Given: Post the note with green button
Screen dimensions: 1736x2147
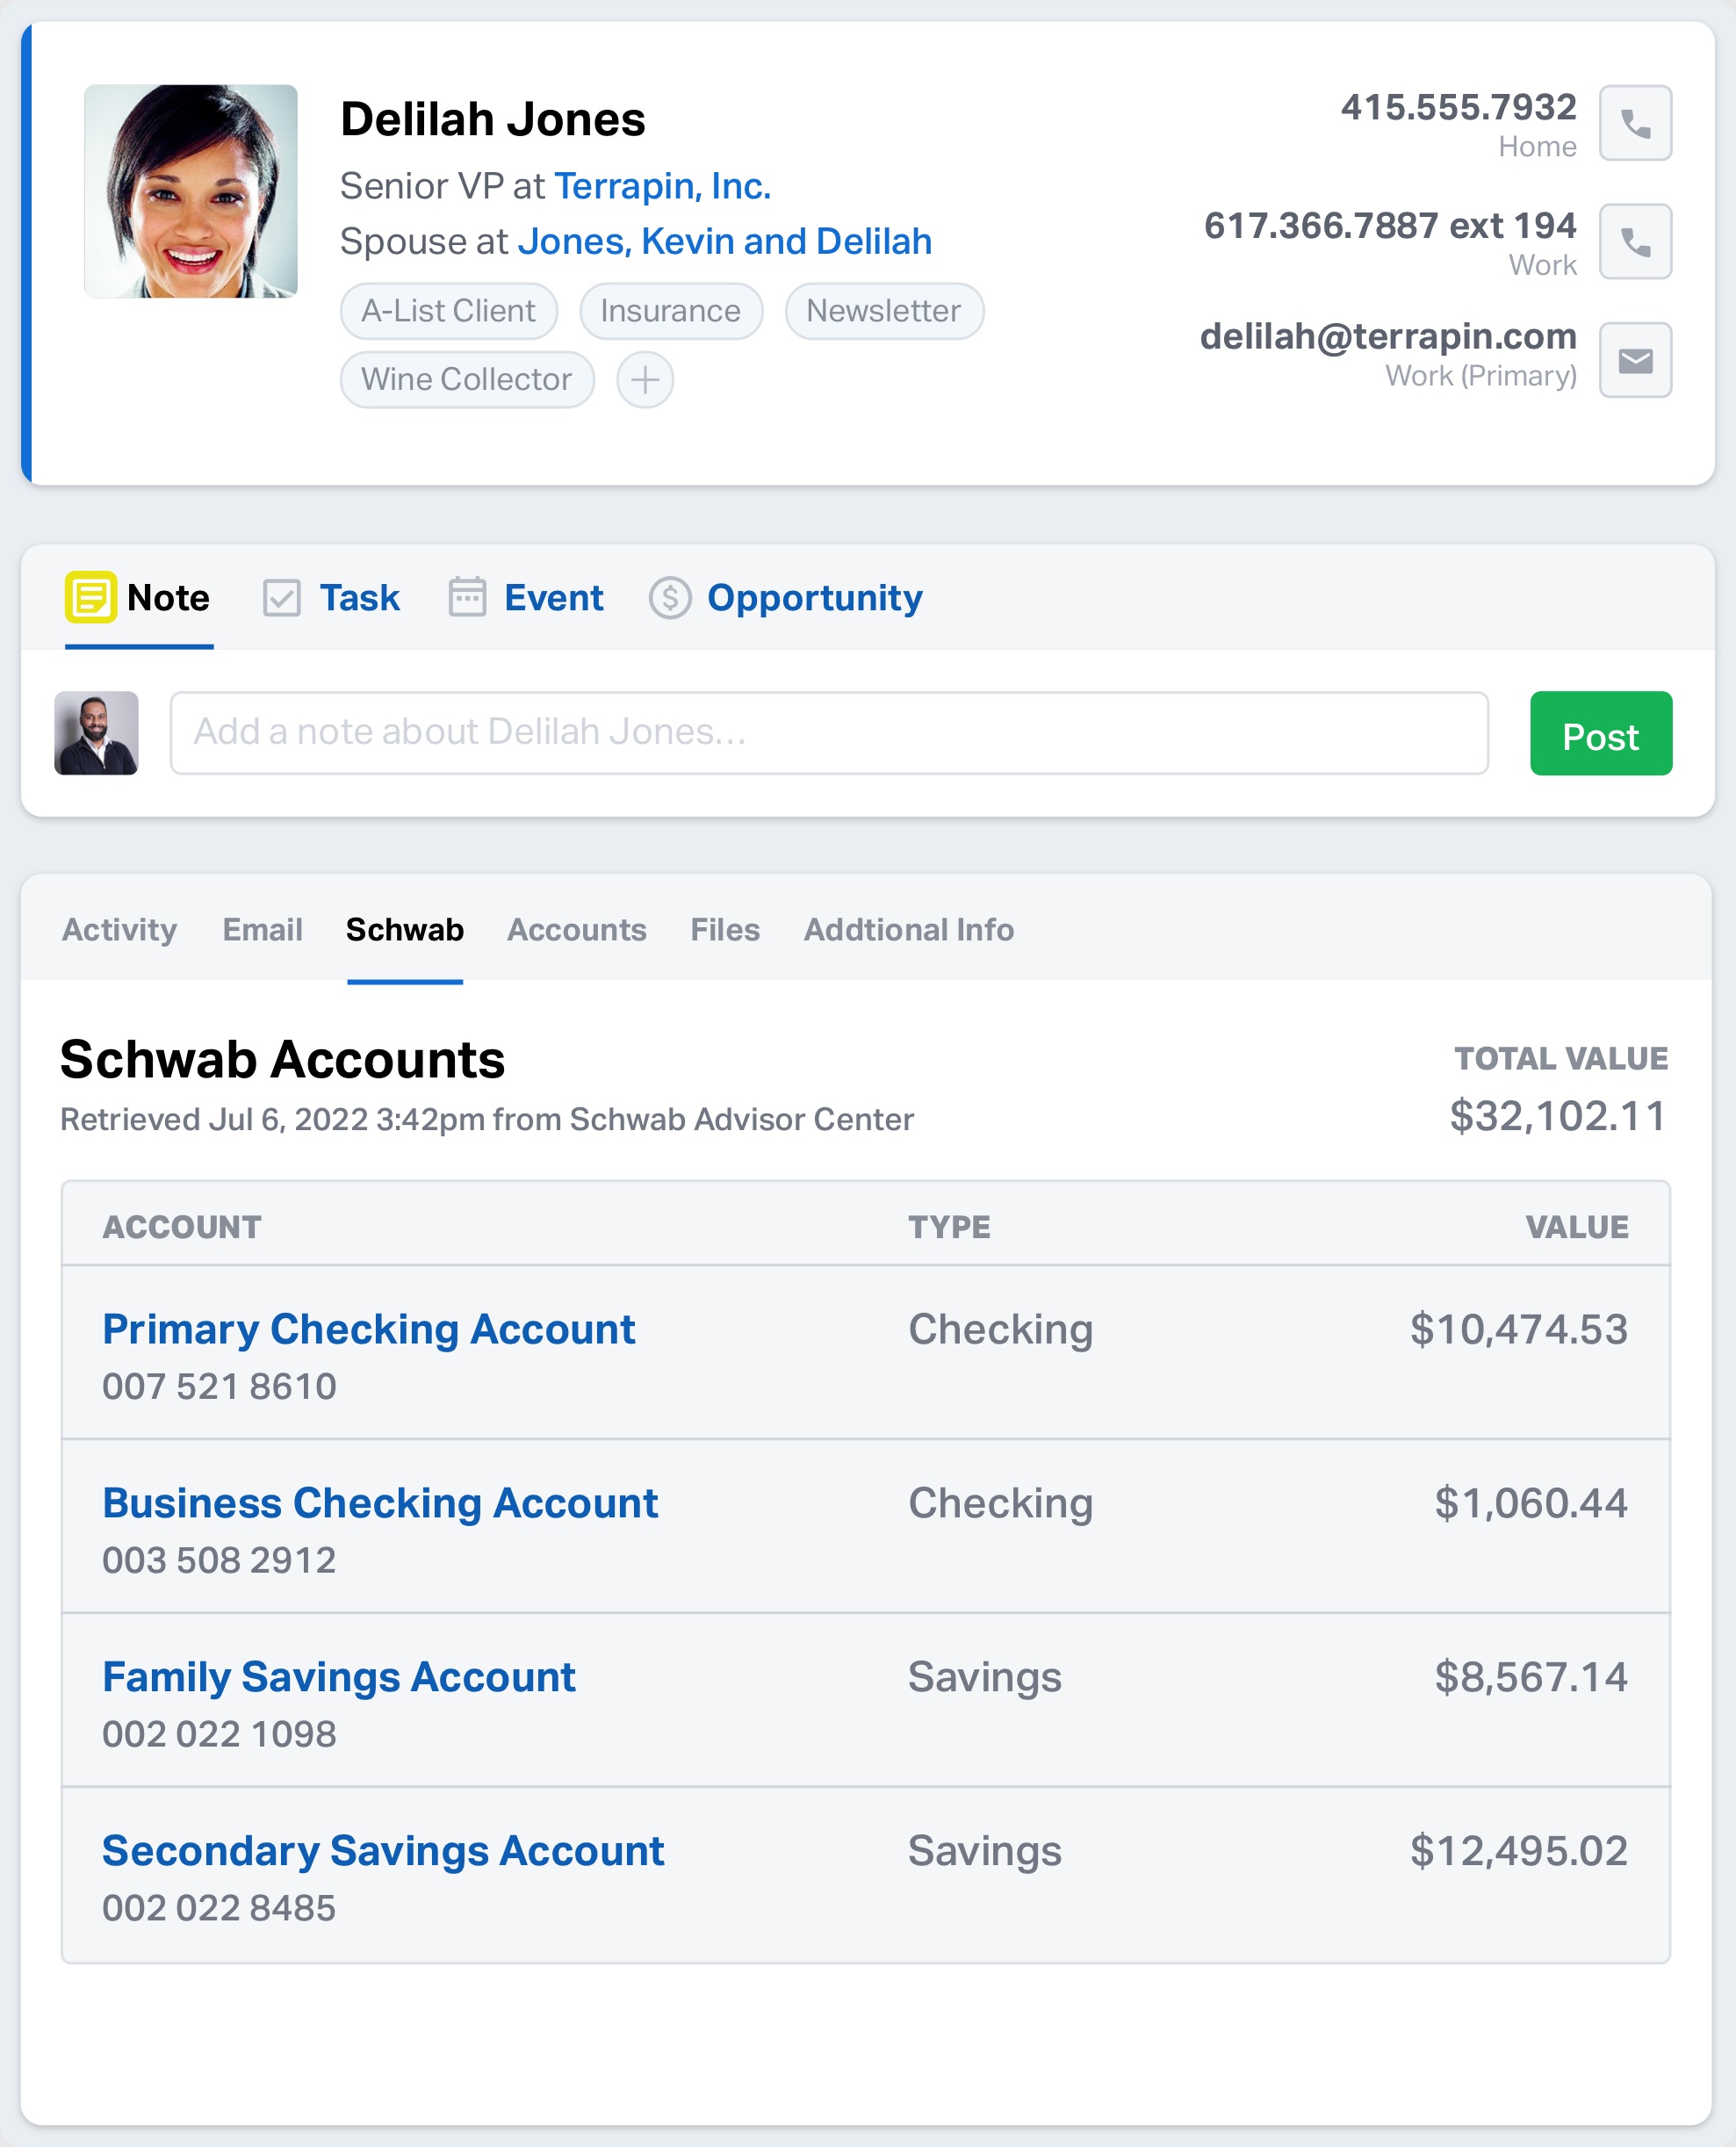Looking at the screenshot, I should pyautogui.click(x=1601, y=733).
